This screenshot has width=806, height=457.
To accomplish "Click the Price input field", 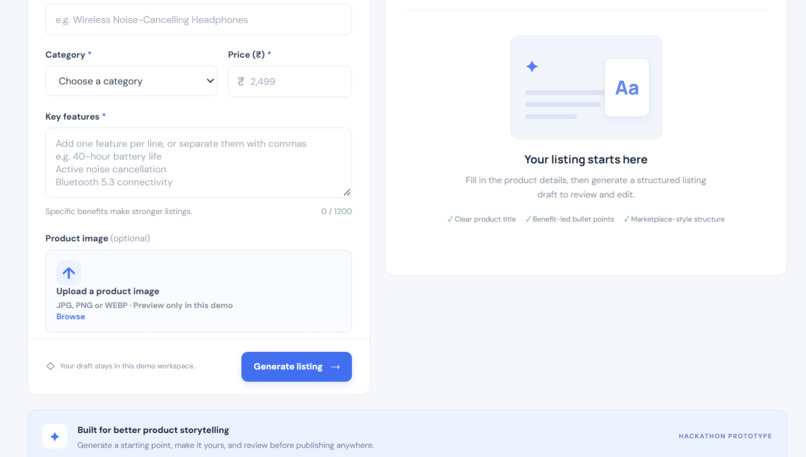I will pos(290,81).
